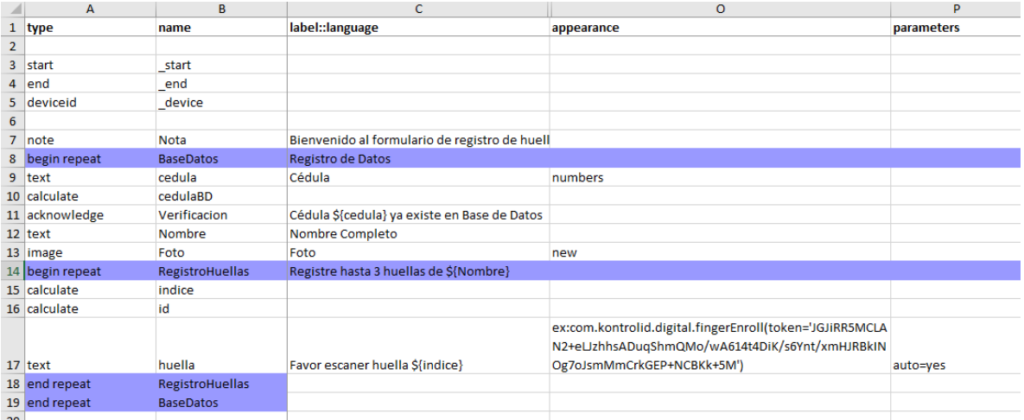Select the "acknowledge" type cell
The image size is (1024, 420).
point(90,215)
